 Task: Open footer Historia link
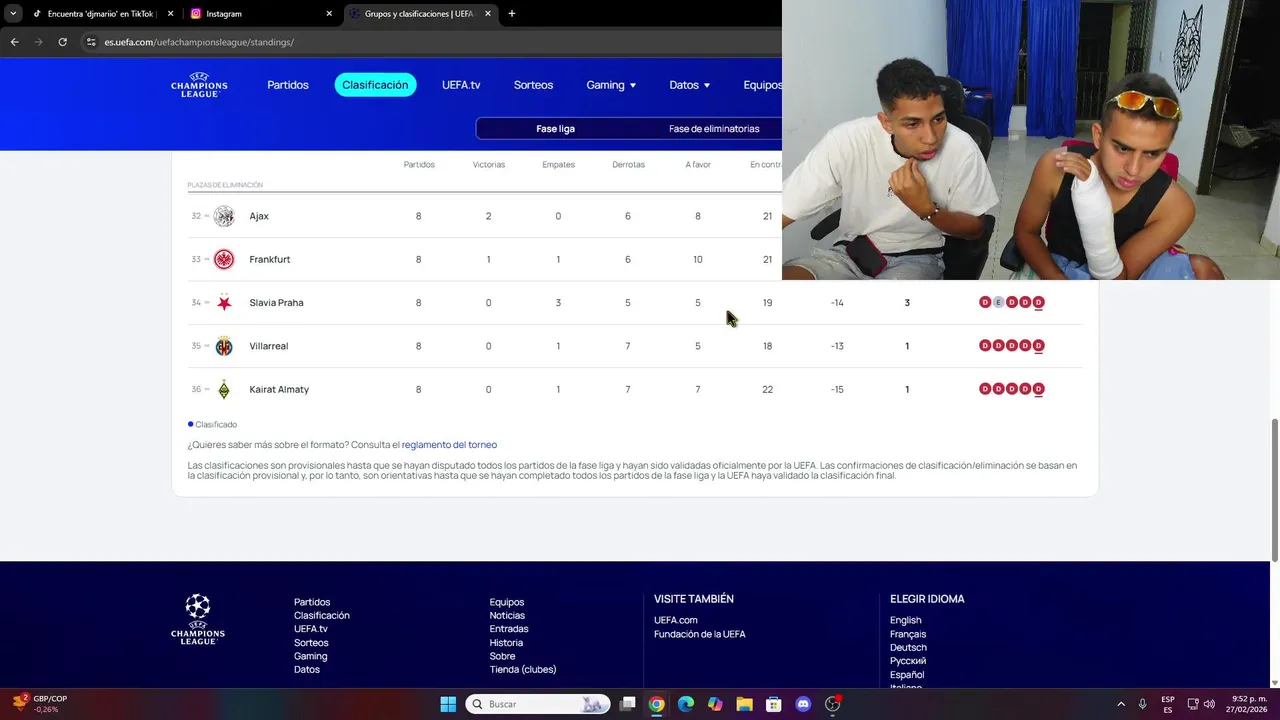506,642
